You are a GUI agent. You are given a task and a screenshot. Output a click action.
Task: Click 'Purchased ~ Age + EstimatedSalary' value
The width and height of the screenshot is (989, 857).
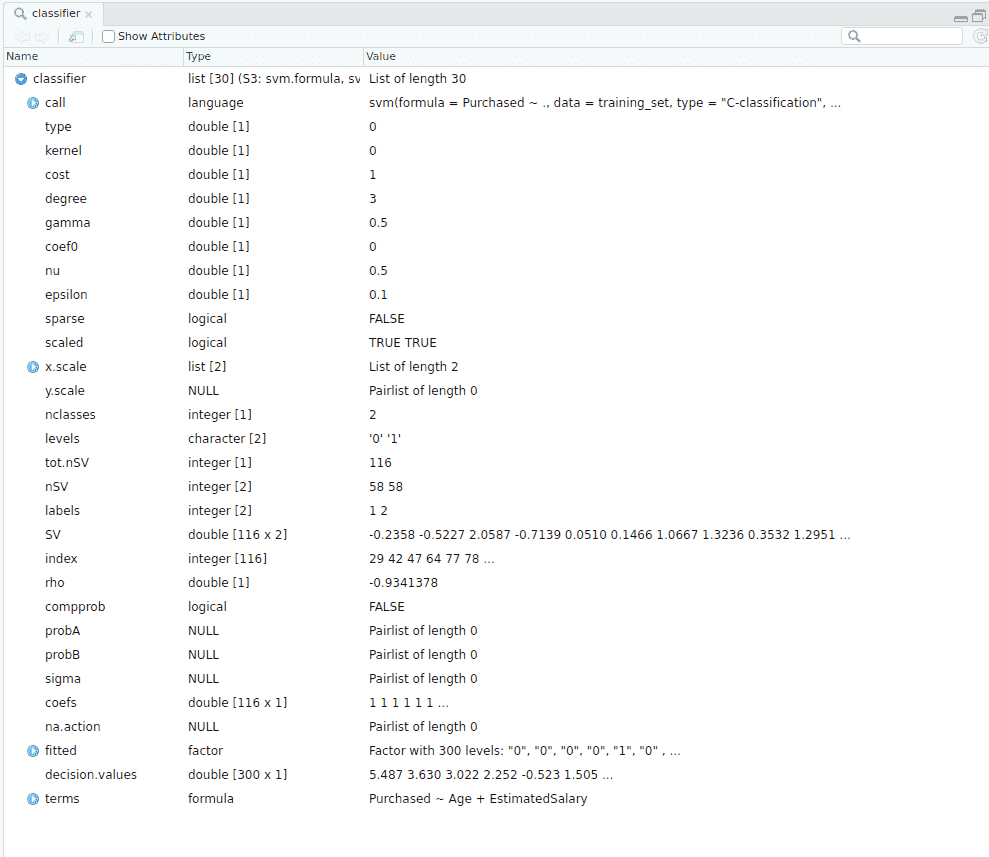(x=478, y=798)
